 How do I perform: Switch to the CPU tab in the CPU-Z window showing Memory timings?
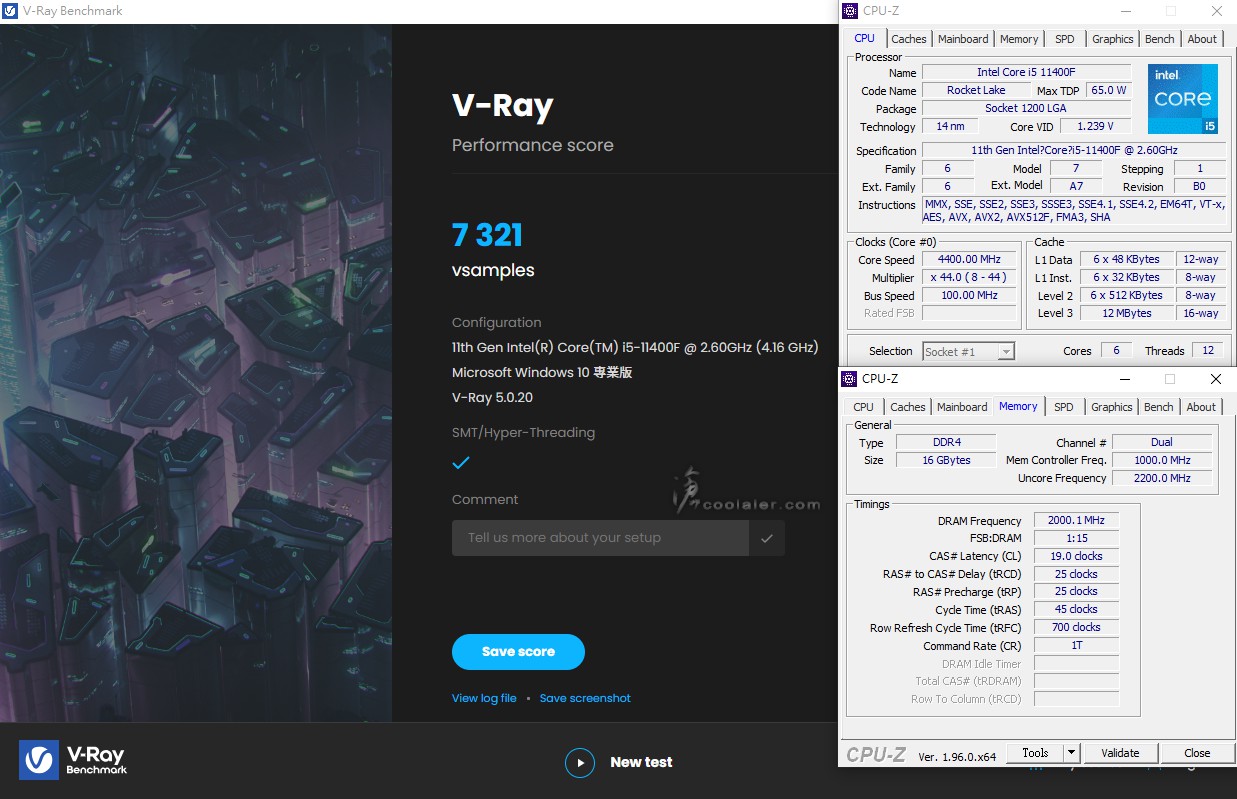point(864,407)
